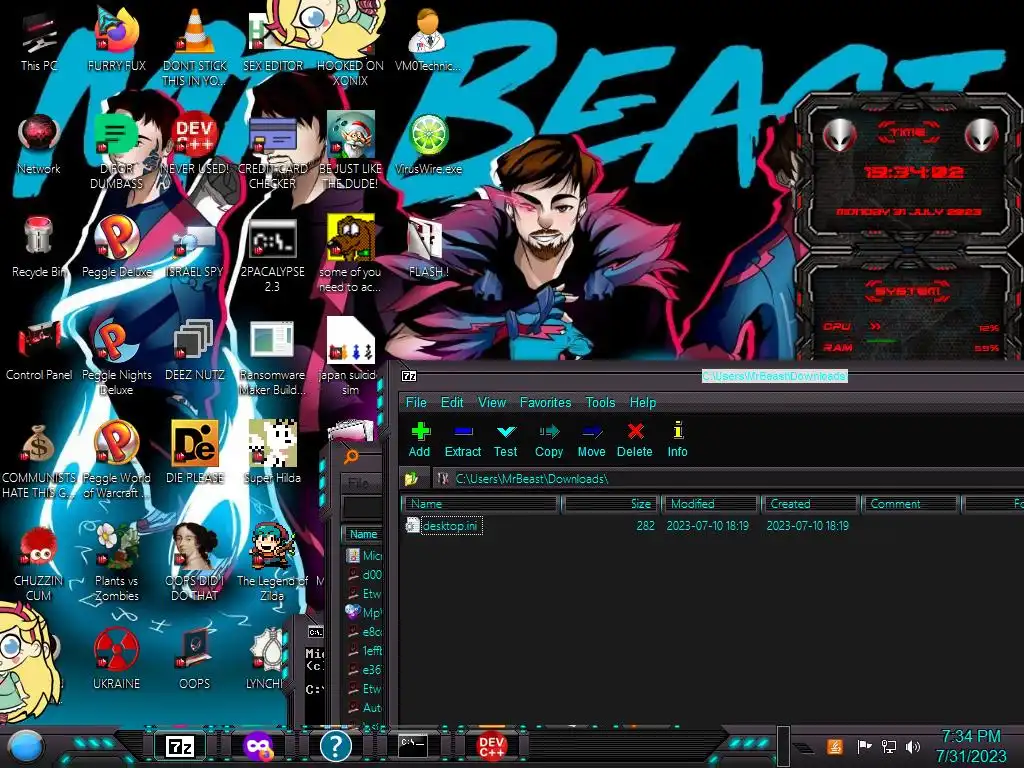Launch the DIE PLEASE Adobe icon
The width and height of the screenshot is (1024, 768).
195,452
